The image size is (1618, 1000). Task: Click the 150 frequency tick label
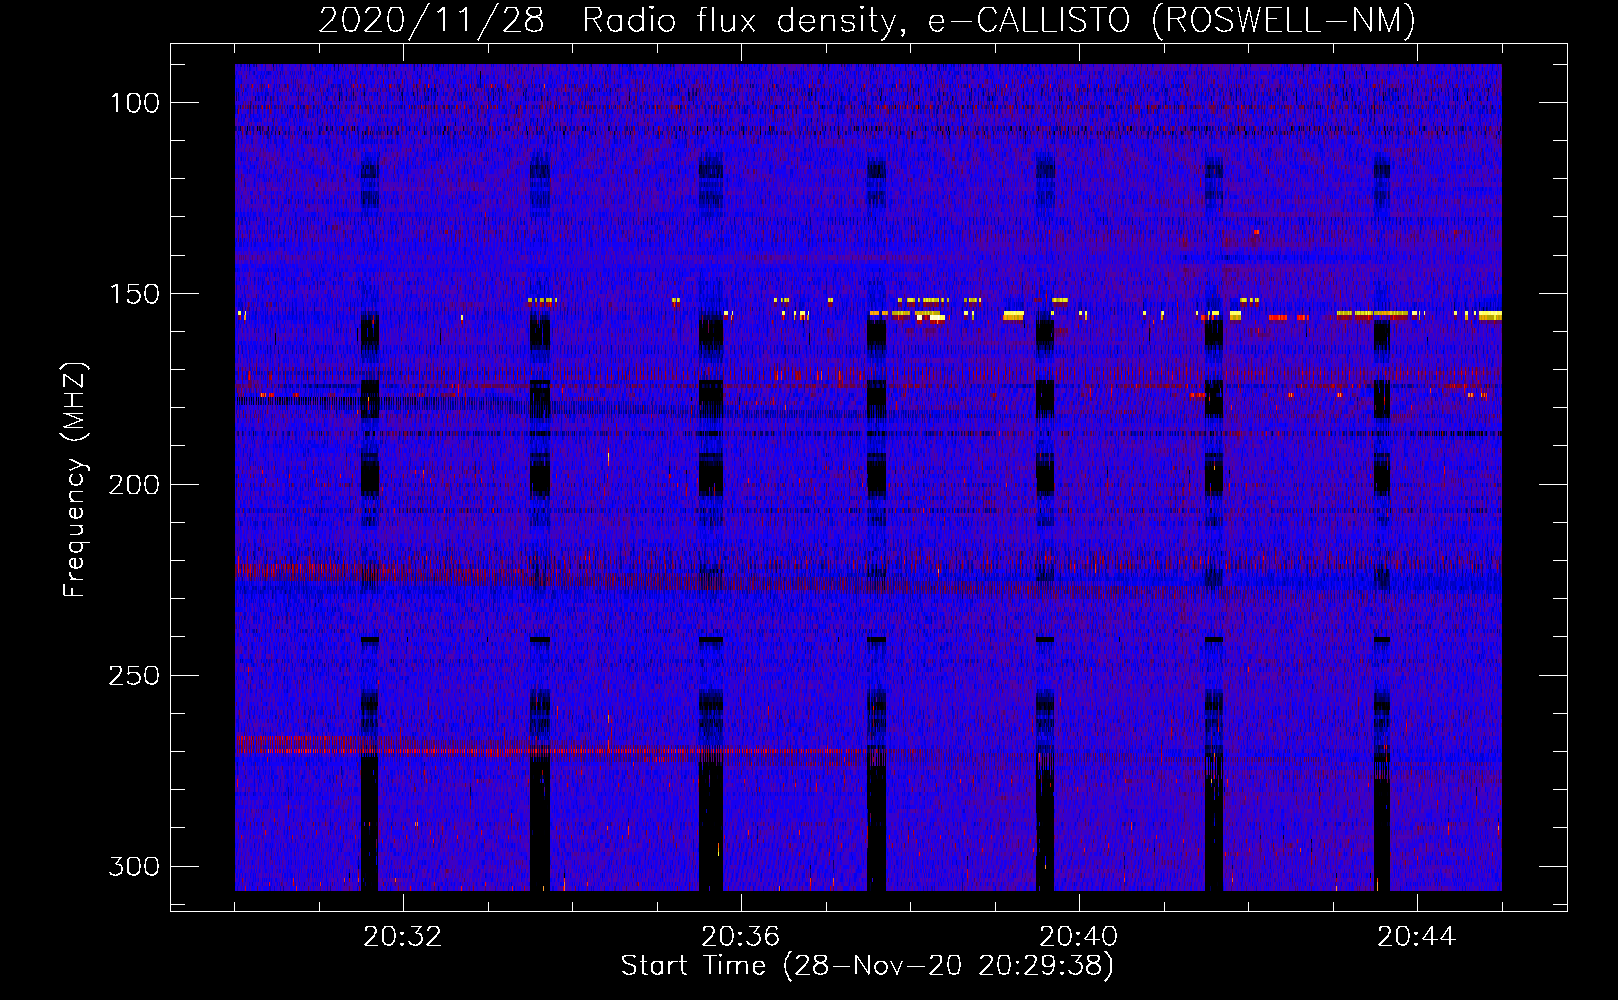coord(134,294)
